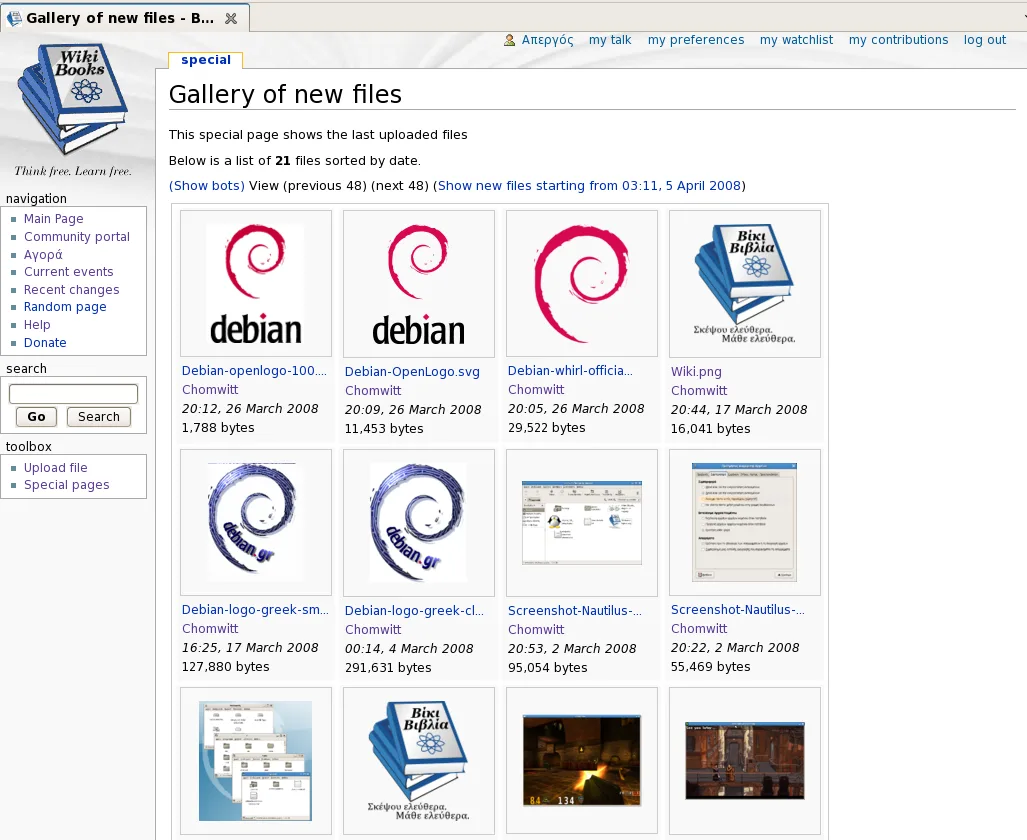Click Chomwitt under Wiki.png
1027x840 pixels.
coord(699,391)
